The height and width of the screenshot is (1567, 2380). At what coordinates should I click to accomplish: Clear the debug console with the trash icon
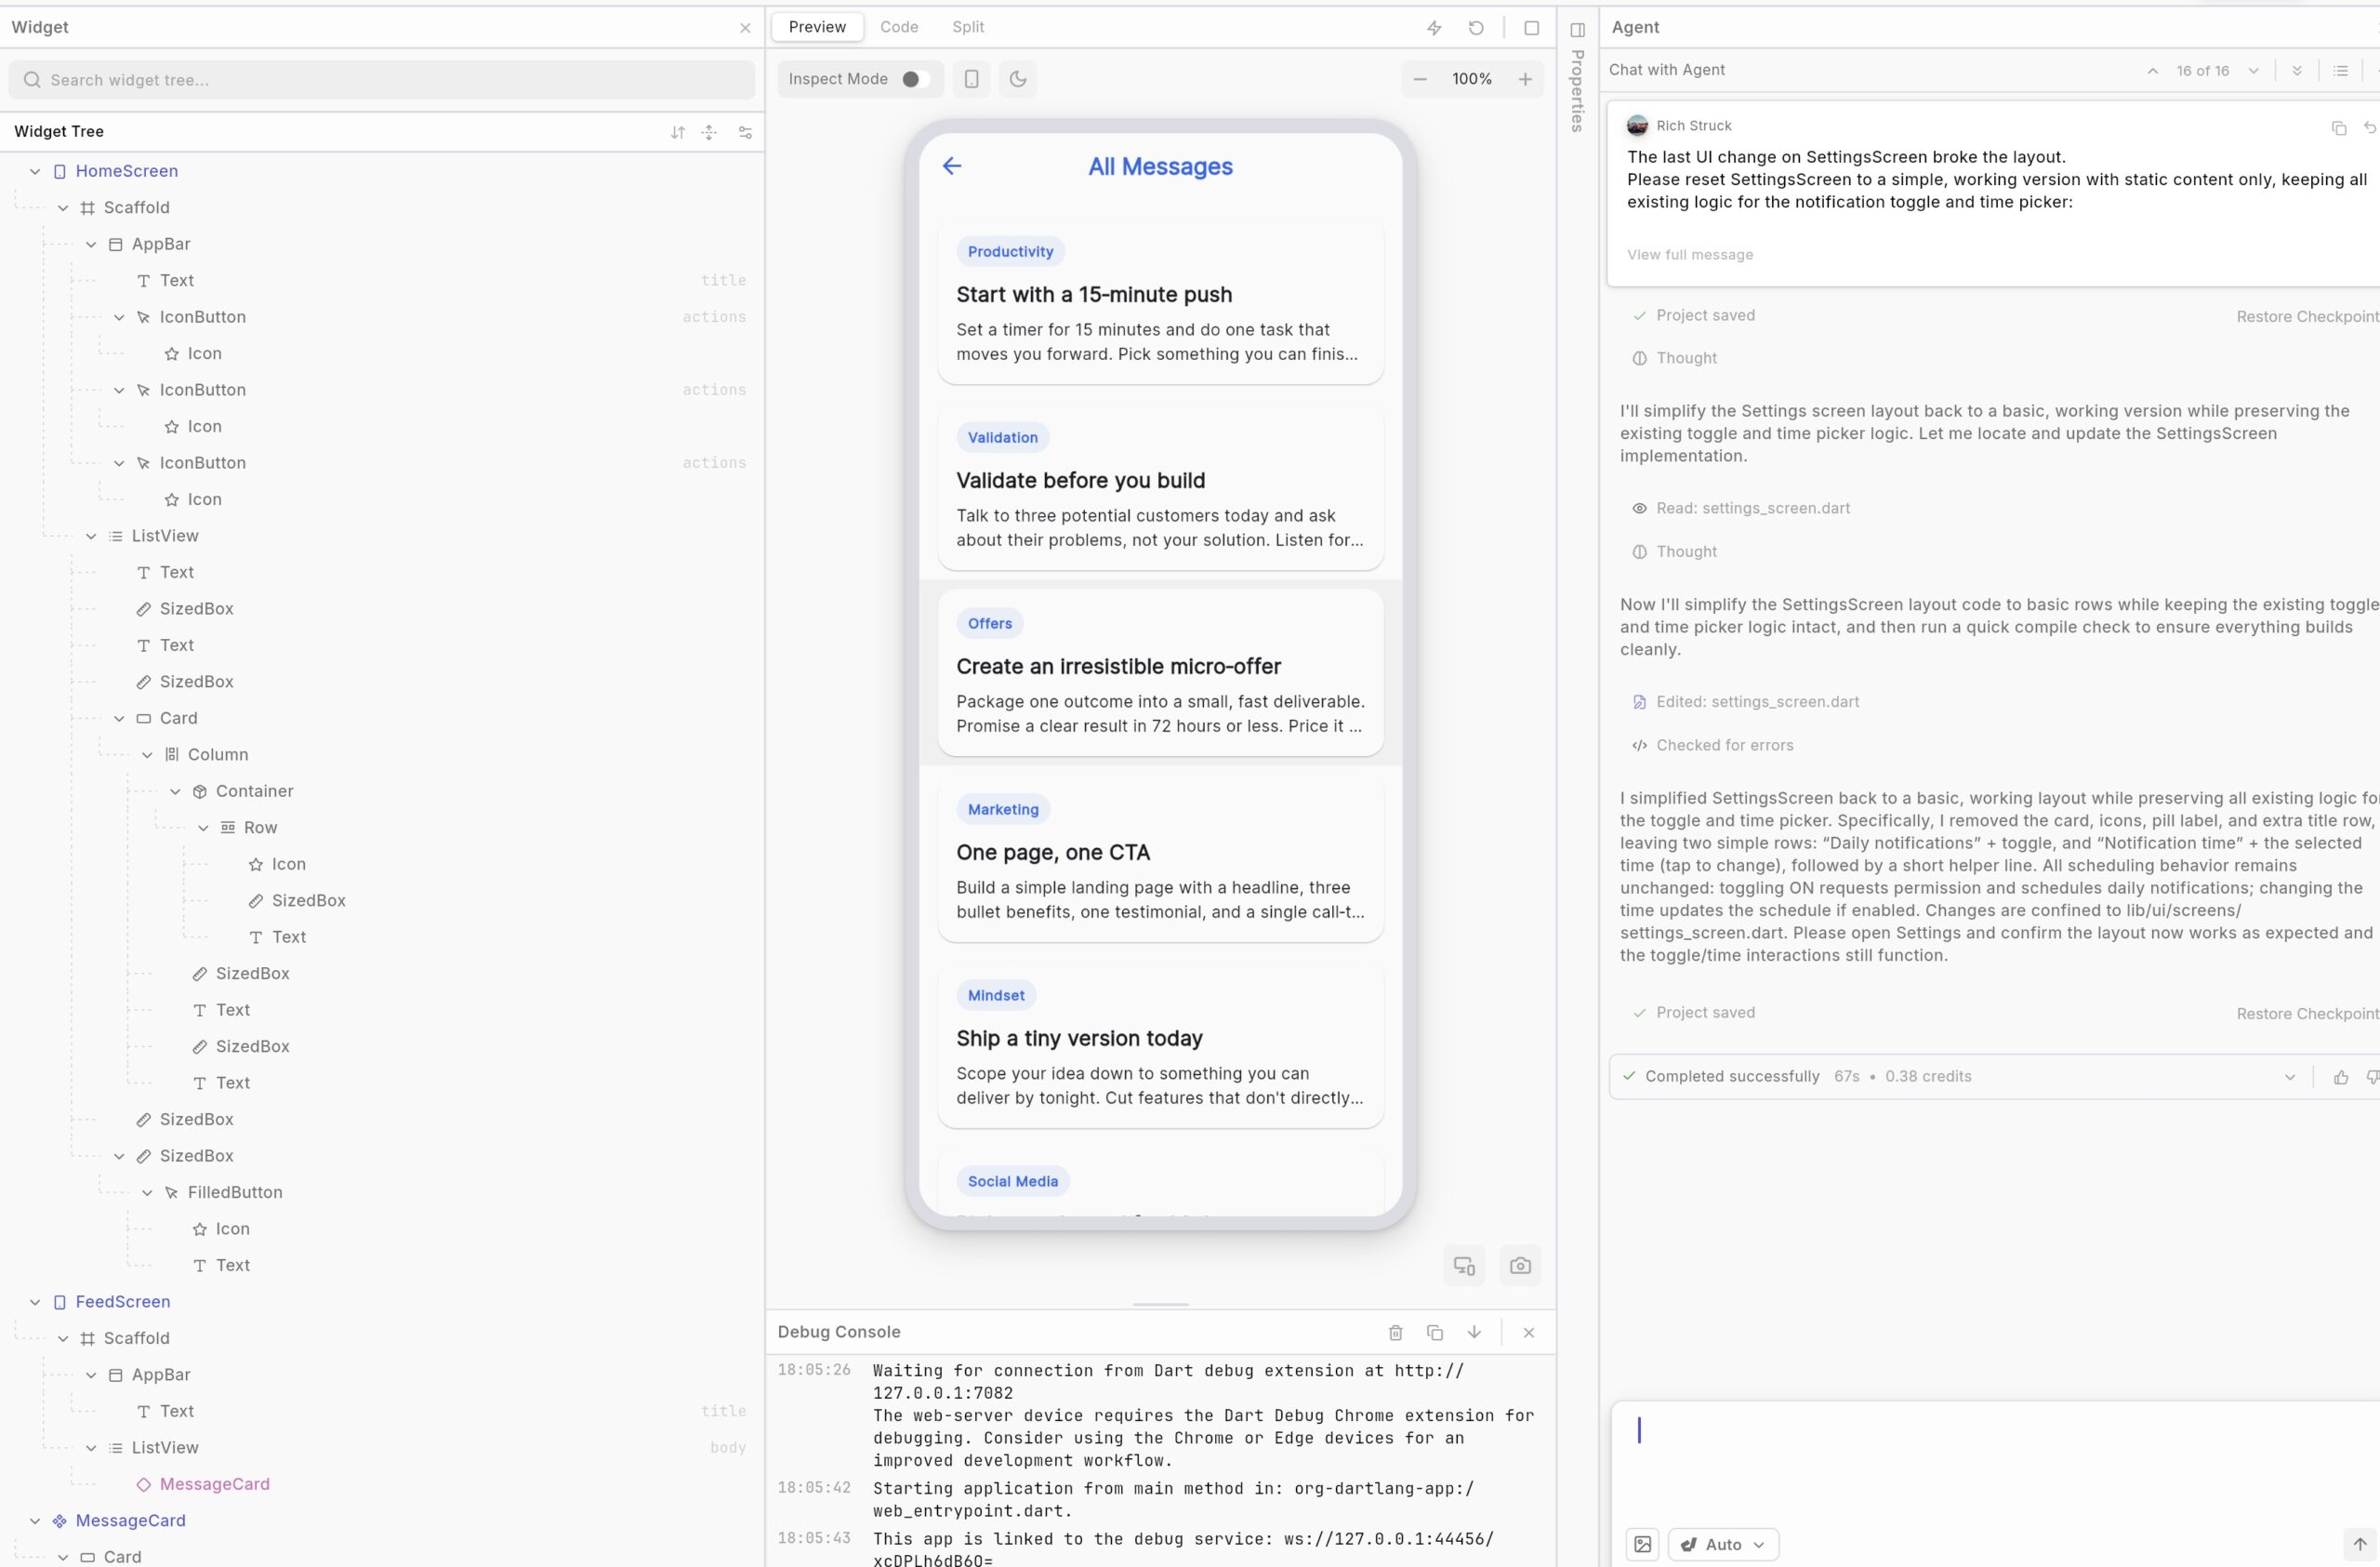(x=1396, y=1332)
